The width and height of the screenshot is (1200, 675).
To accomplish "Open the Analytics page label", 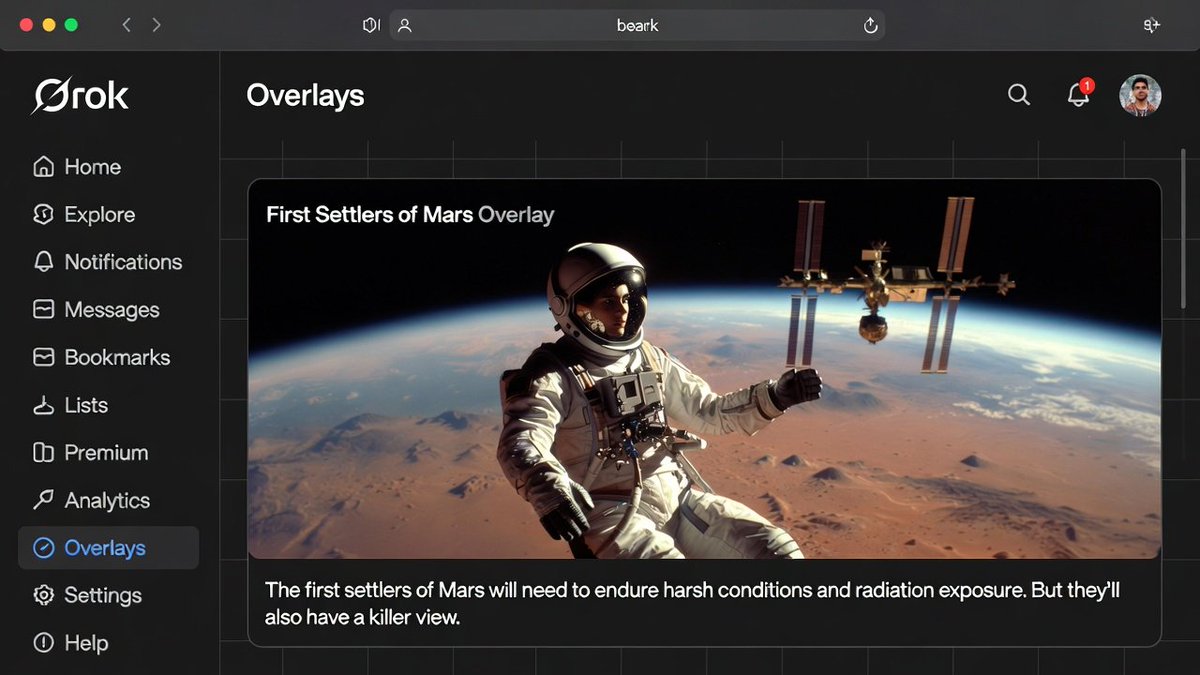I will (x=107, y=500).
